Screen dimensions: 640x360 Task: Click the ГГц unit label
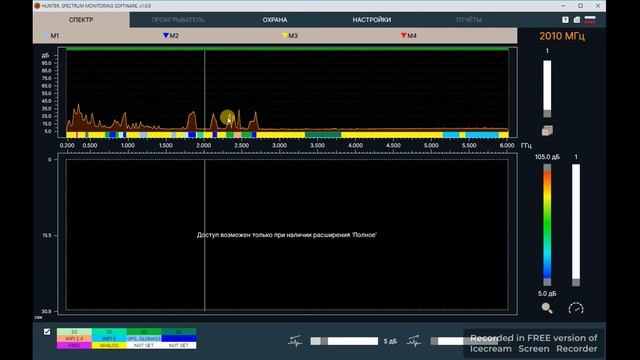pyautogui.click(x=526, y=145)
